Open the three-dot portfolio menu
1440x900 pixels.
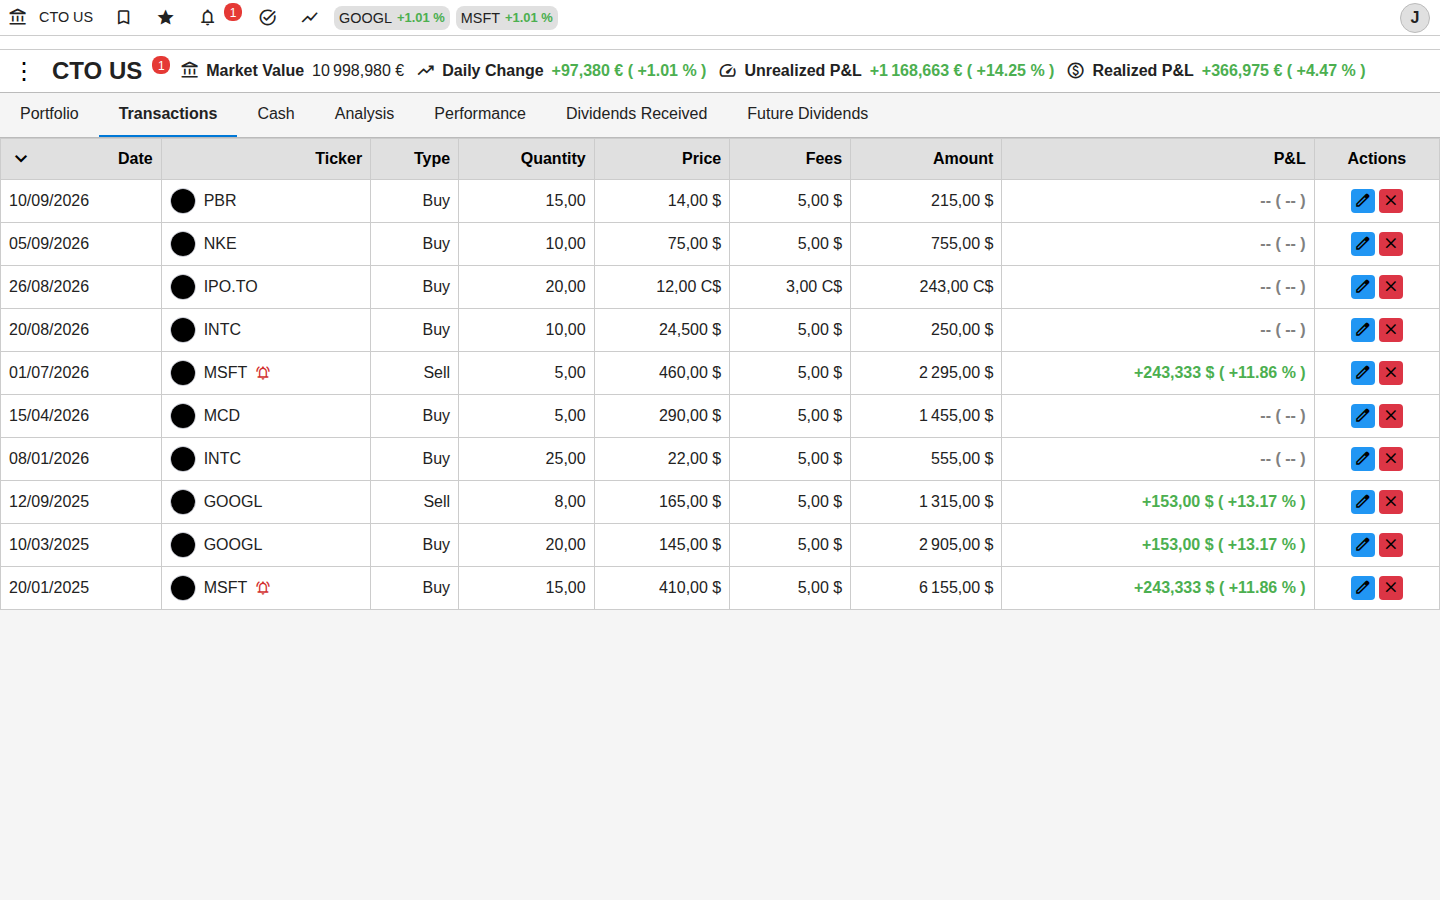(24, 71)
